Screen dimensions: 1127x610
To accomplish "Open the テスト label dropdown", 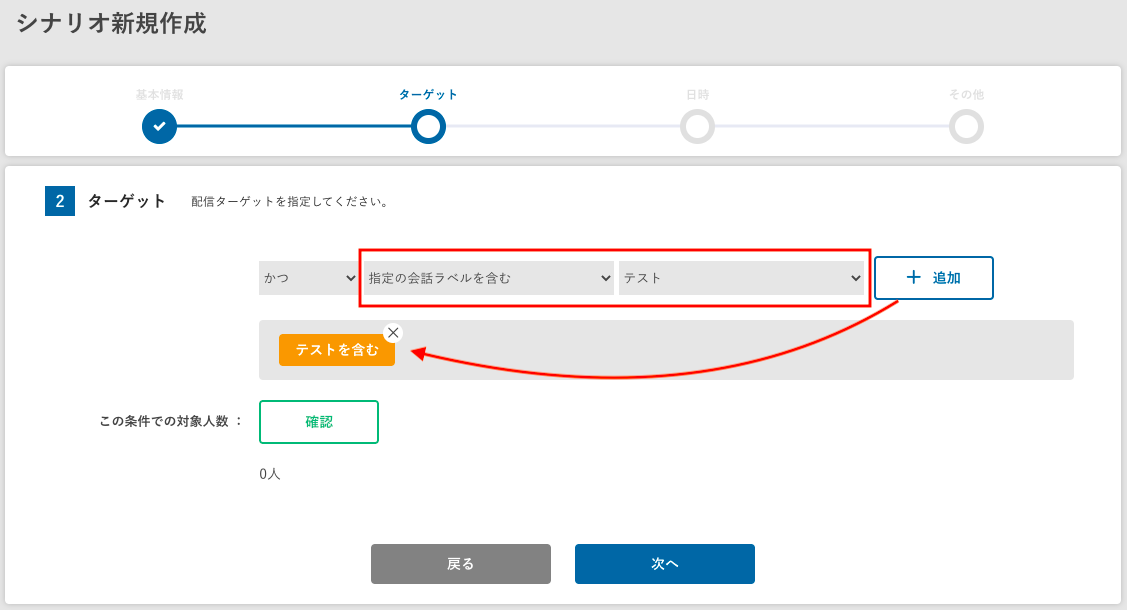I will (741, 278).
